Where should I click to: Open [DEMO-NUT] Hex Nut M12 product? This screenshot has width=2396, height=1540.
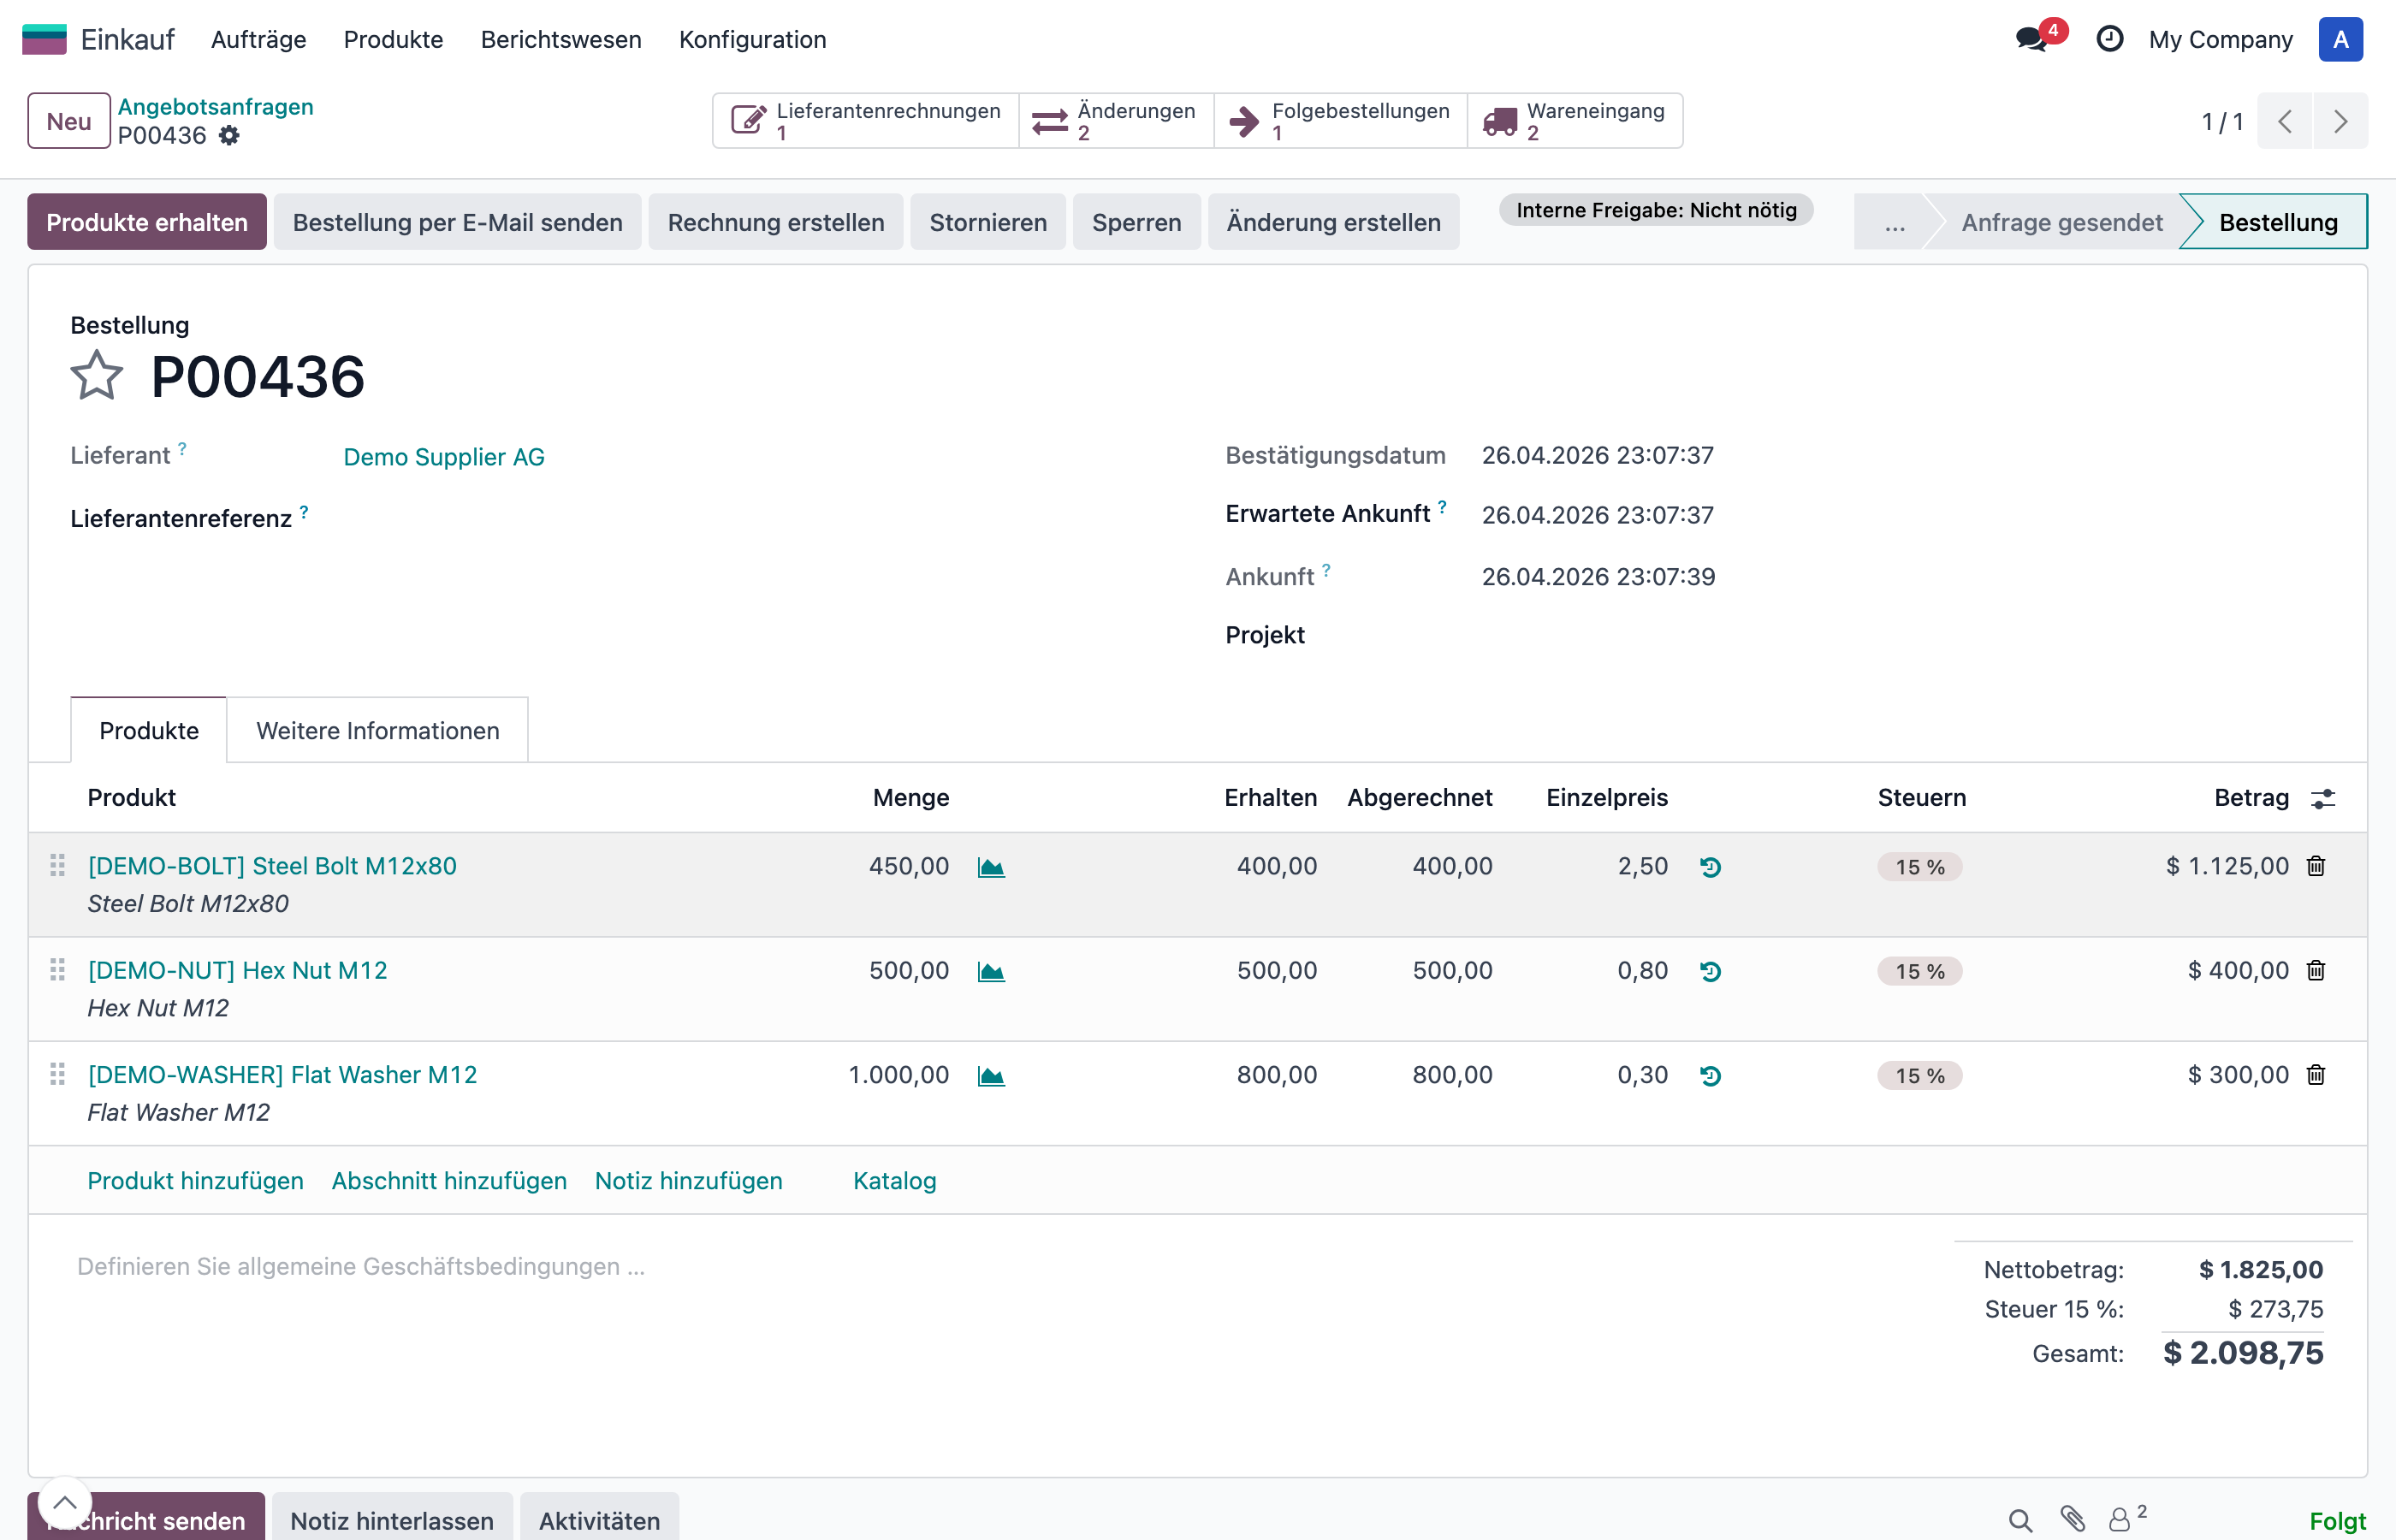[237, 970]
